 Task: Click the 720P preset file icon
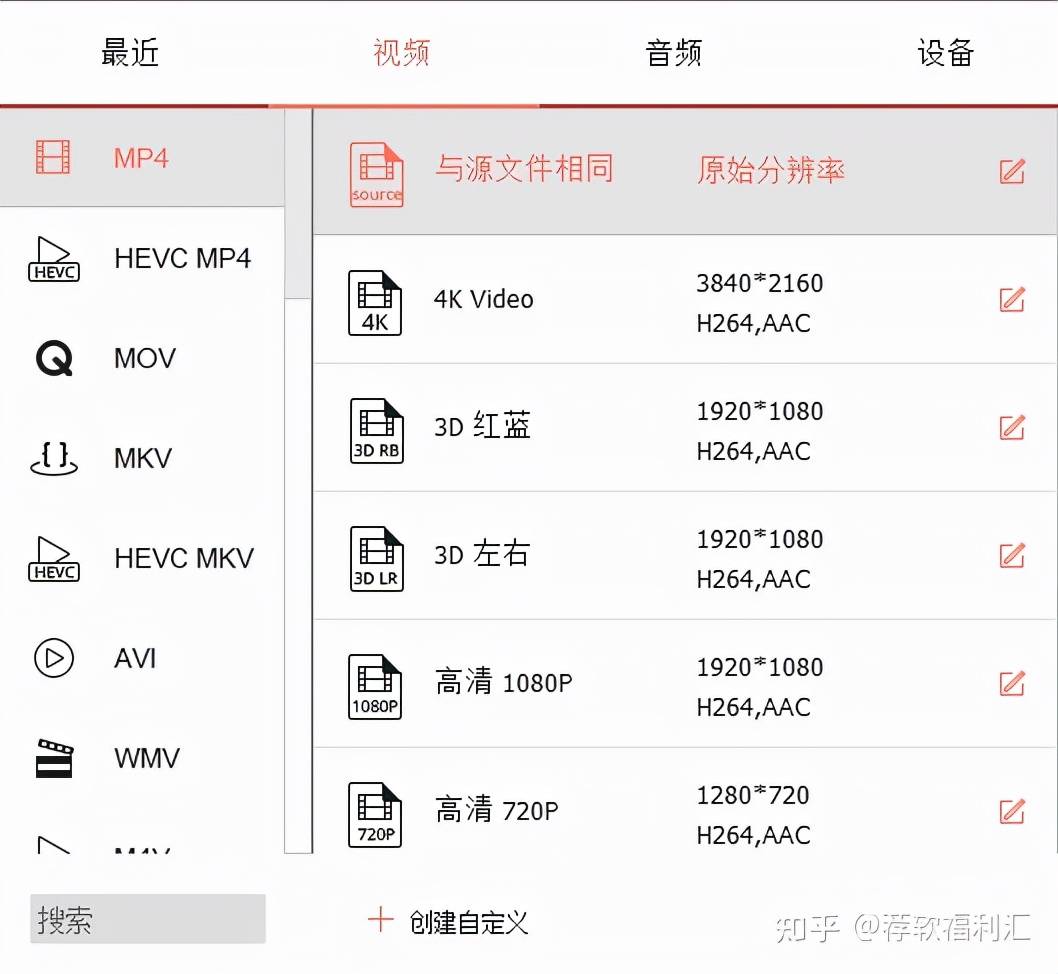(x=375, y=815)
